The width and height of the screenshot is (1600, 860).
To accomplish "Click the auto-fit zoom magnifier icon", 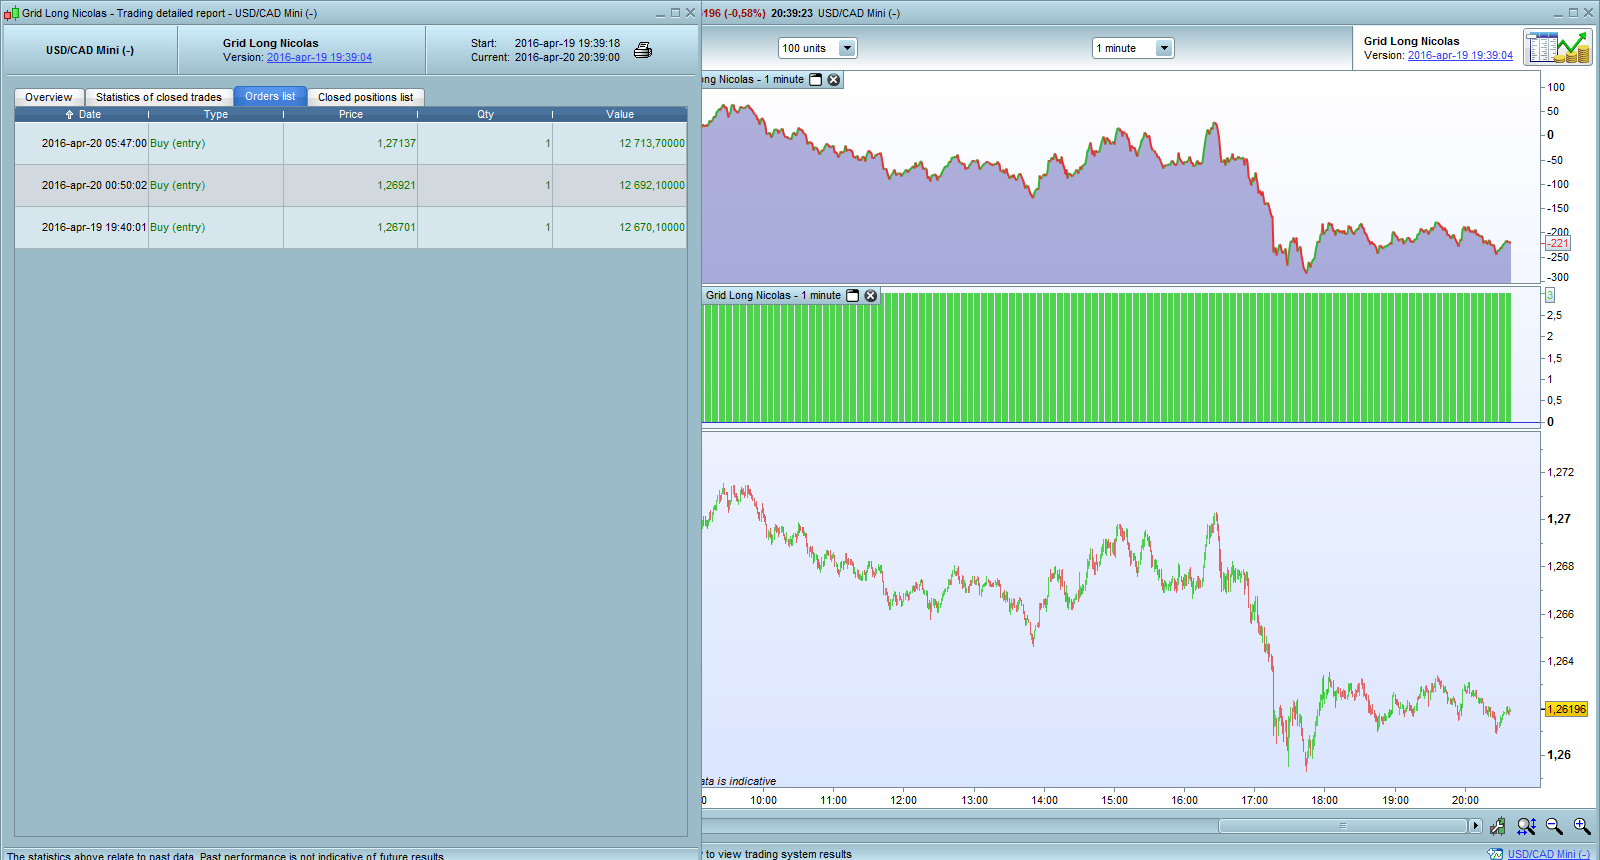I will click(x=1526, y=826).
